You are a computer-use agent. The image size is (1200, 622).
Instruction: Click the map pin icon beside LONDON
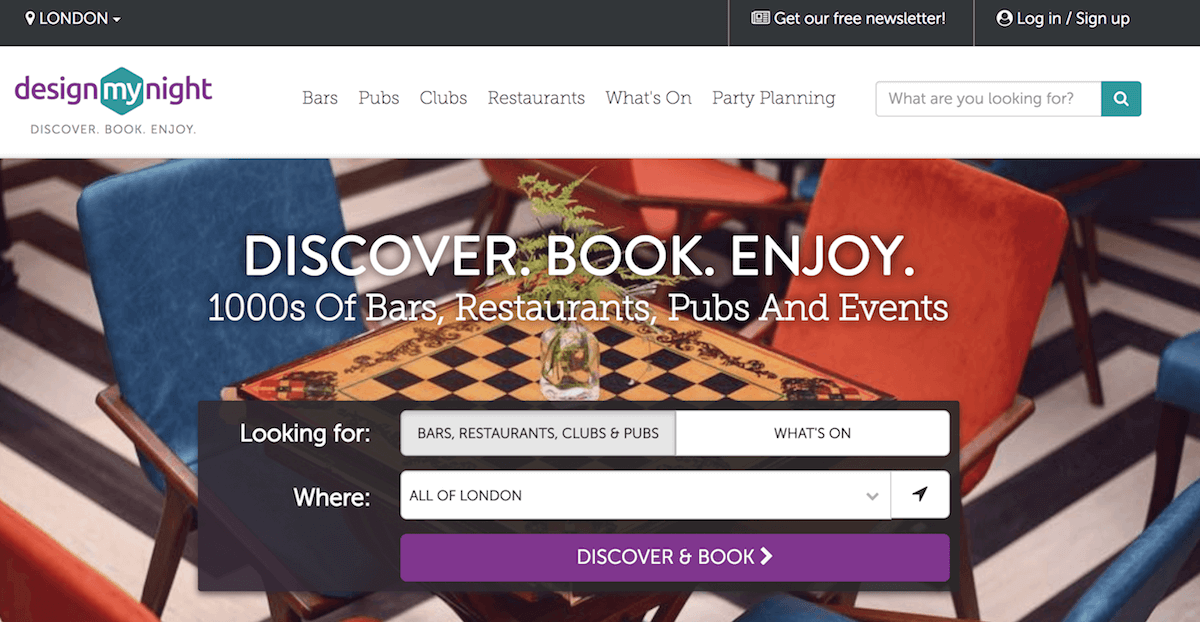pos(30,19)
